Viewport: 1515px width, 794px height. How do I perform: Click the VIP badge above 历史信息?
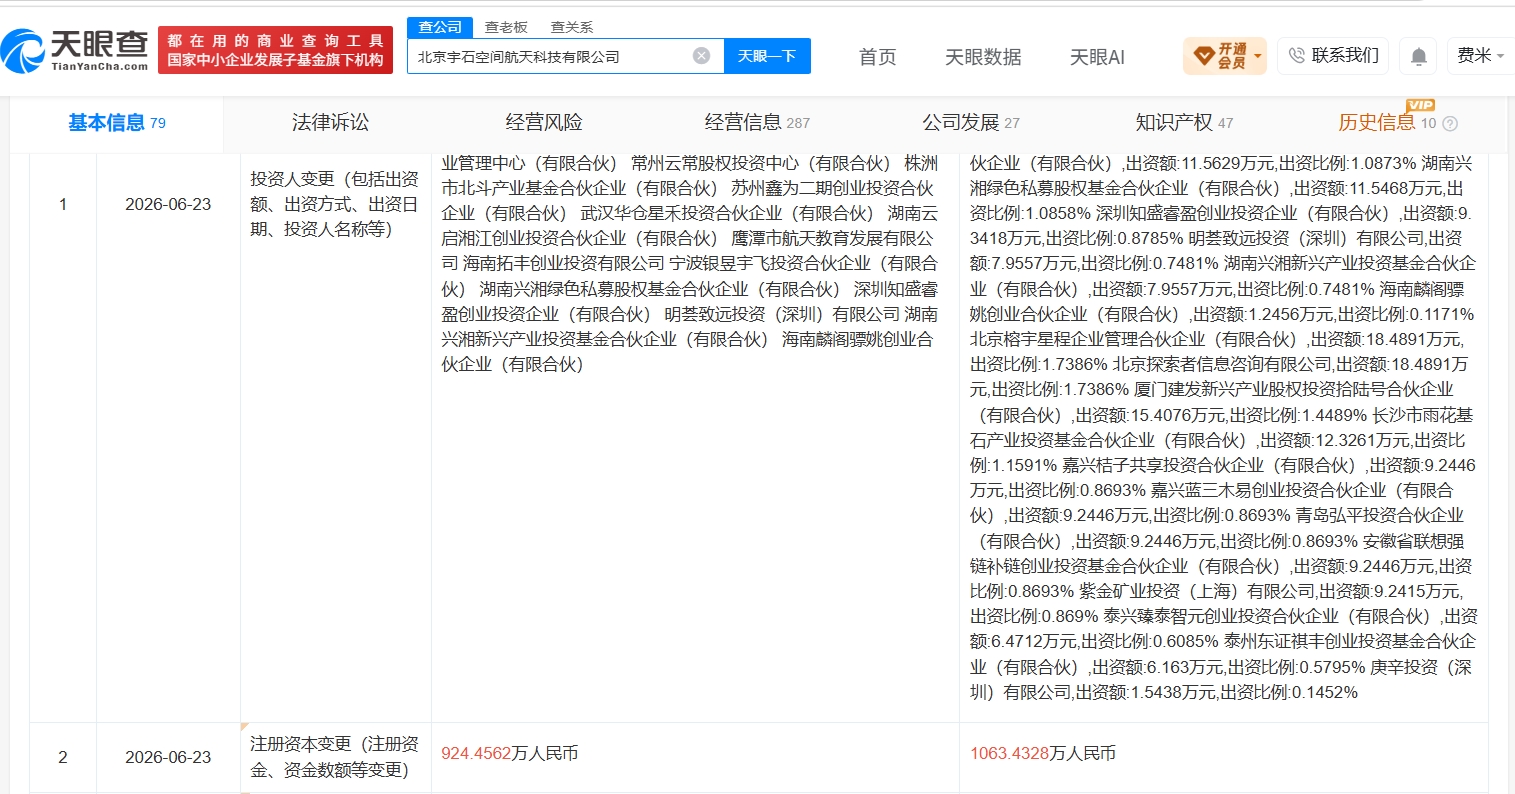click(1420, 105)
